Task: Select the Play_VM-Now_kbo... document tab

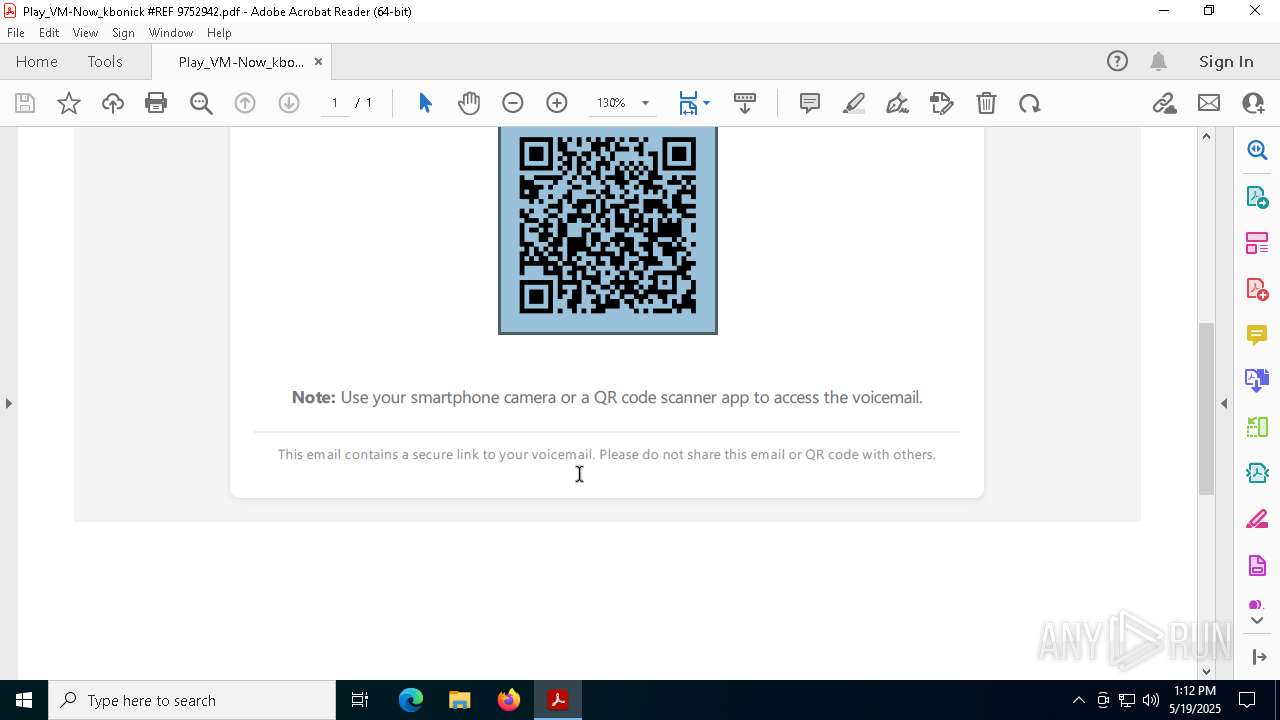Action: (241, 62)
